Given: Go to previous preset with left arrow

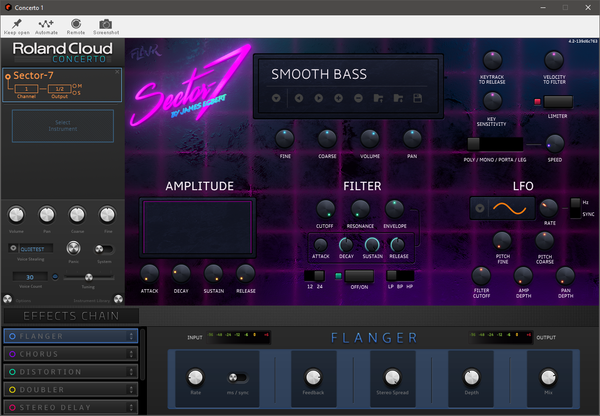Looking at the screenshot, I should coord(299,98).
